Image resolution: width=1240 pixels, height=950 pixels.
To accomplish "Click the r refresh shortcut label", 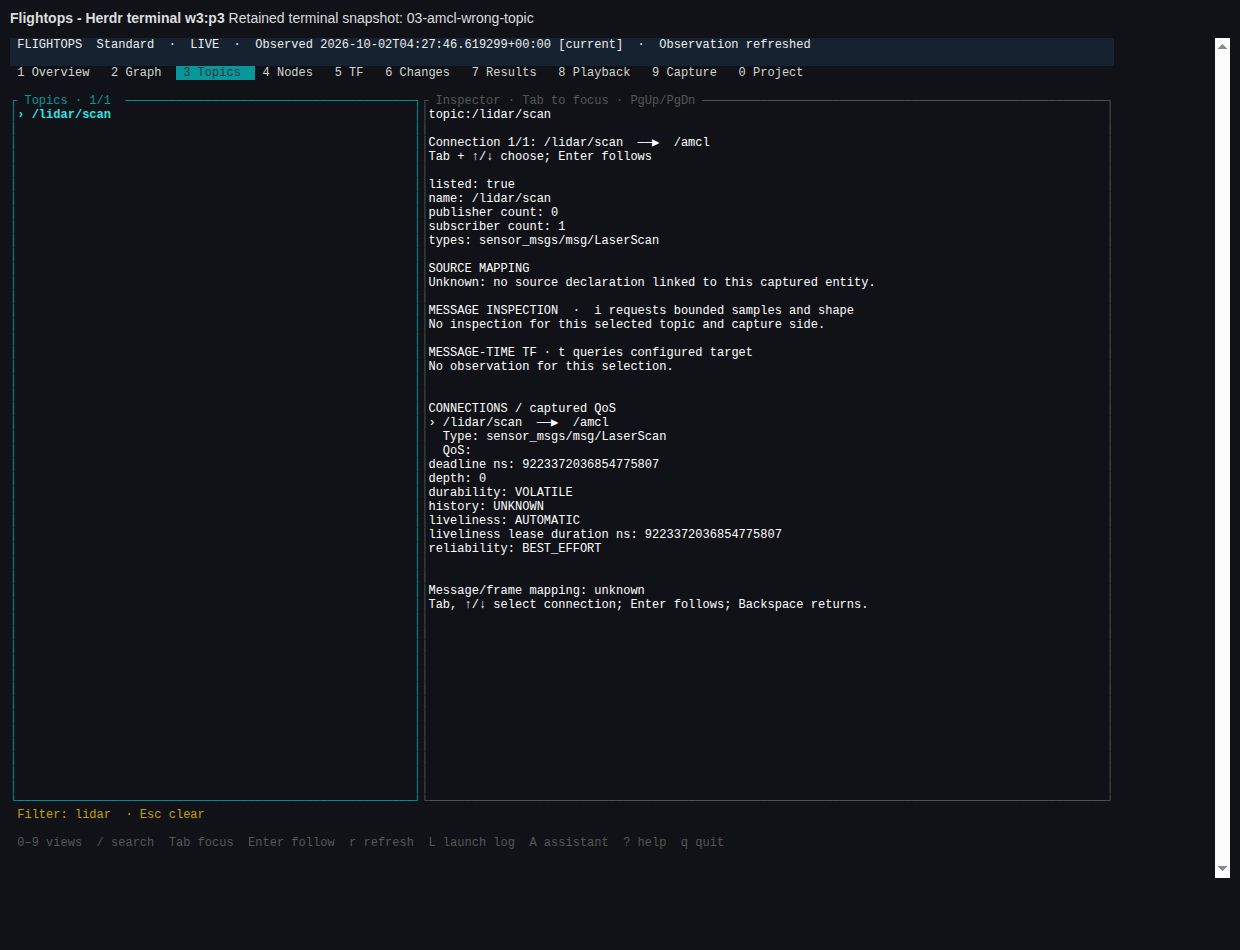I will coord(381,842).
